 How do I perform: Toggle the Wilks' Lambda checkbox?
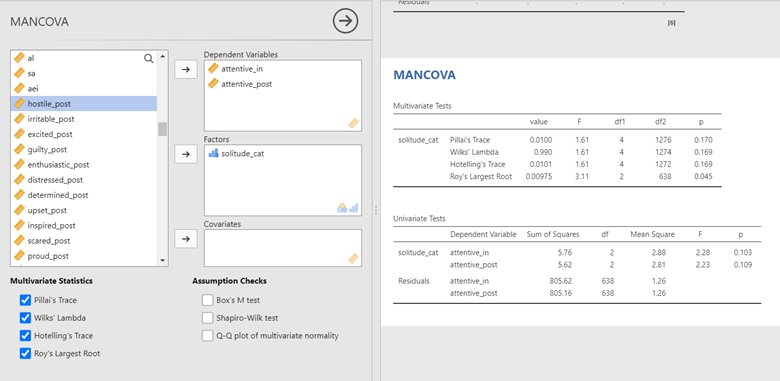[x=25, y=318]
